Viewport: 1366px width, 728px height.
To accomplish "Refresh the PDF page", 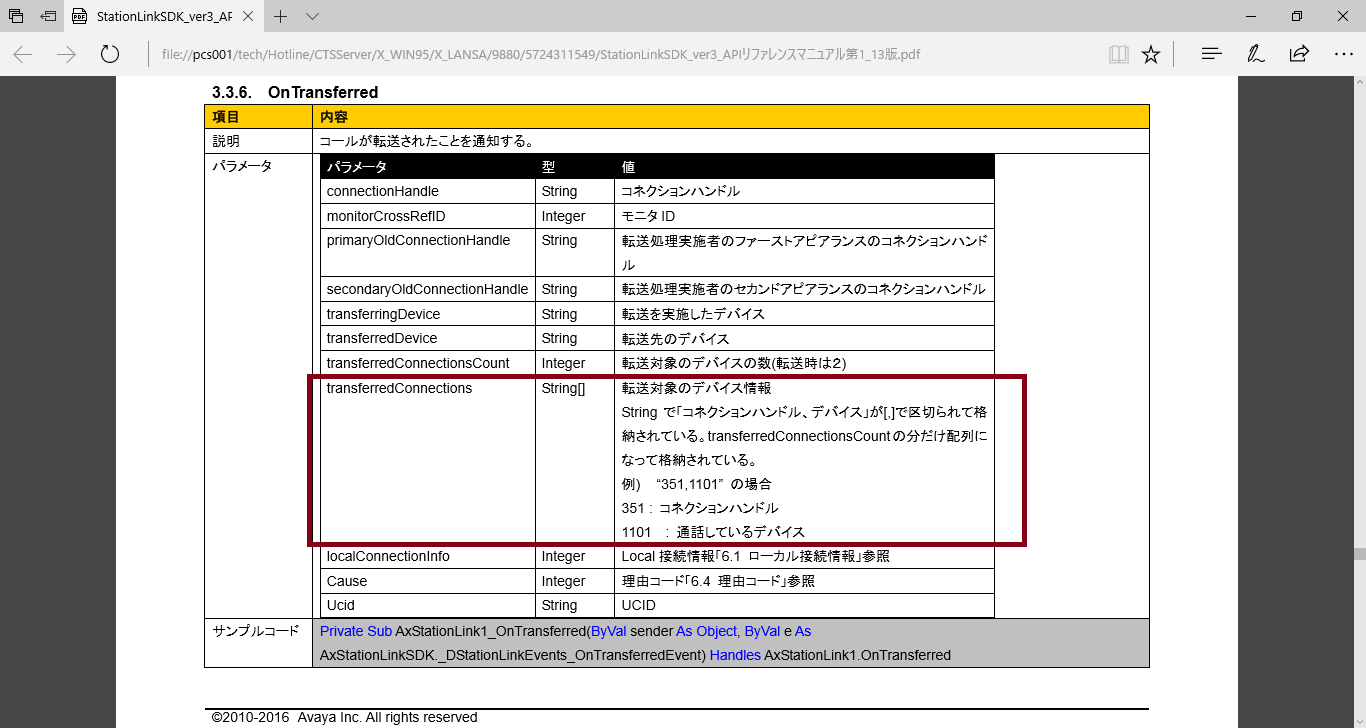I will 110,54.
